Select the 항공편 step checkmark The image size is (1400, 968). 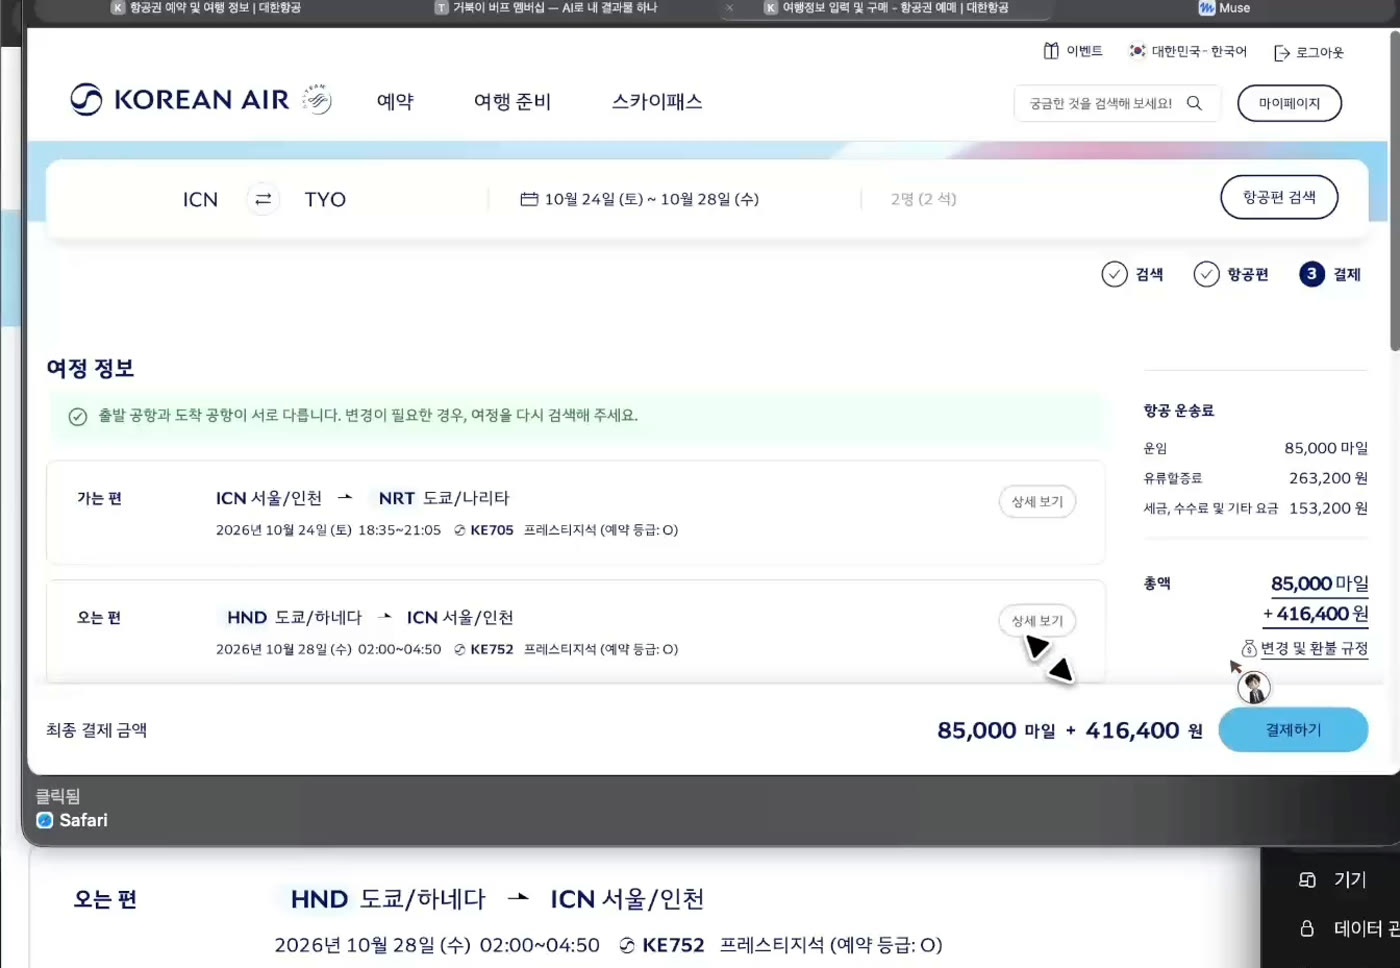[x=1206, y=274]
